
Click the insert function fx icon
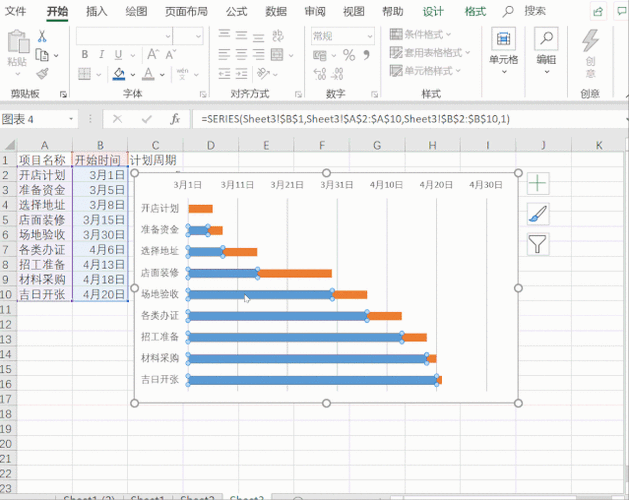pos(175,119)
